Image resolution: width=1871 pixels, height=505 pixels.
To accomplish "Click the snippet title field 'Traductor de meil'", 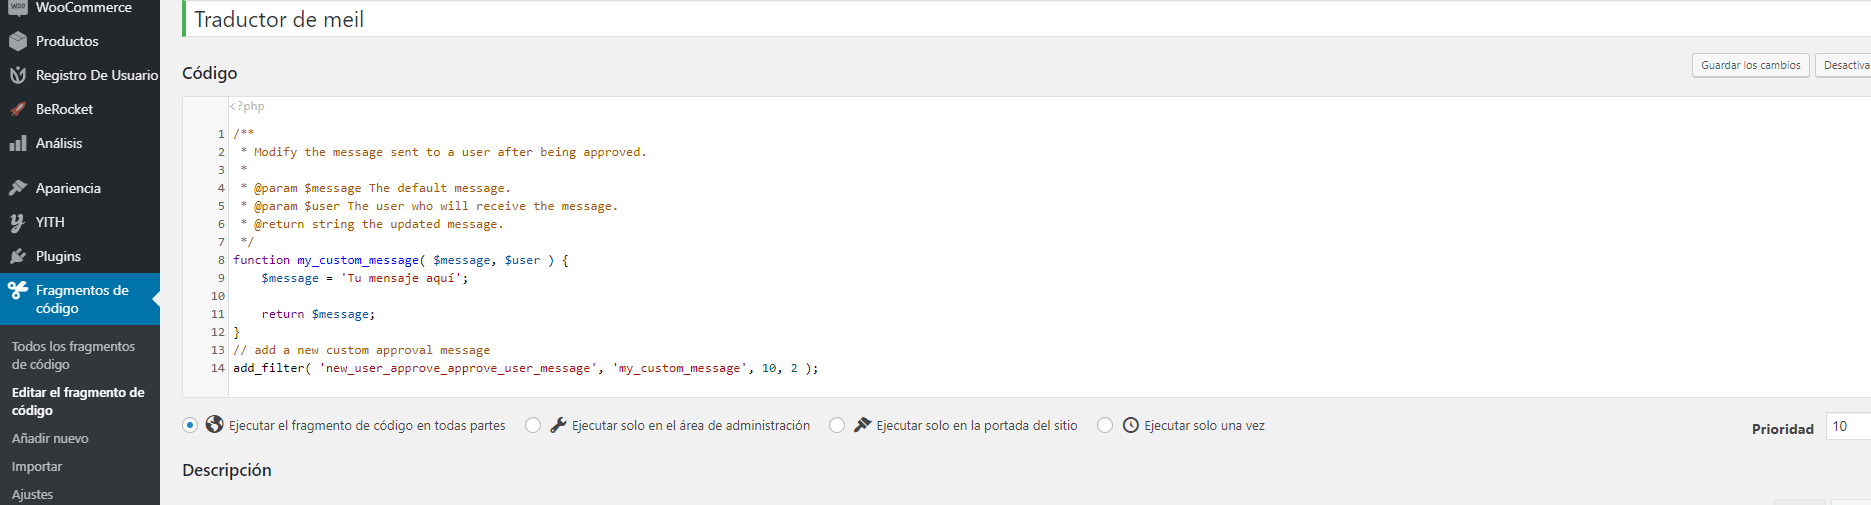I will 1027,19.
